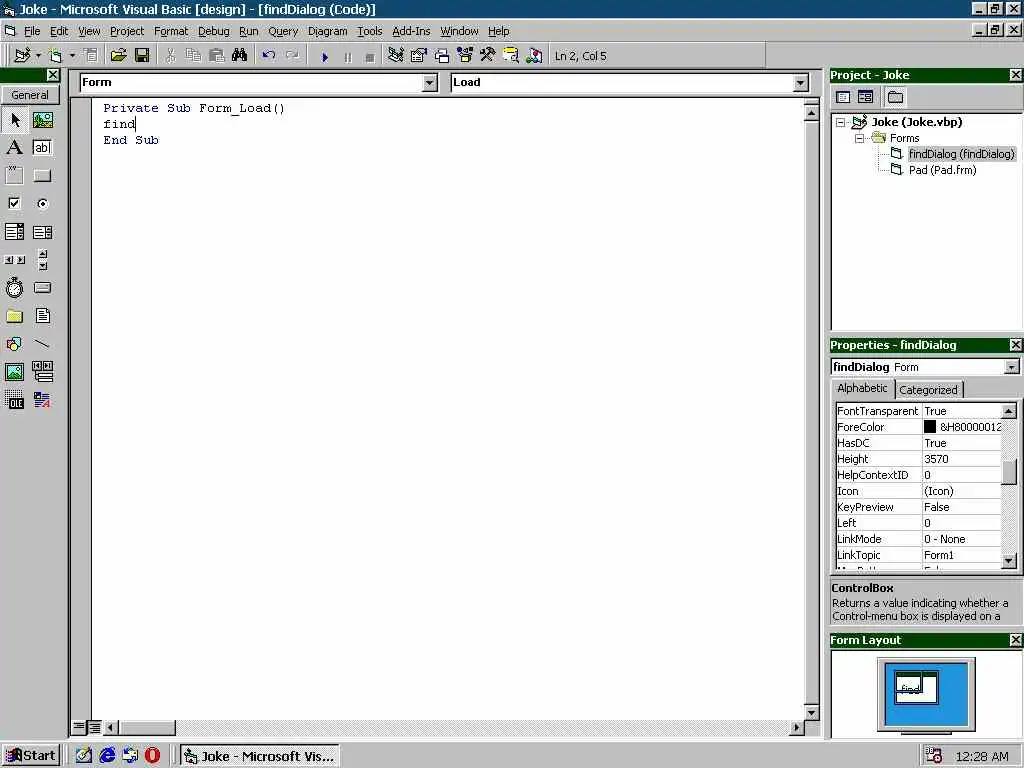Open the Load procedure dropdown
1024x768 pixels.
[801, 83]
